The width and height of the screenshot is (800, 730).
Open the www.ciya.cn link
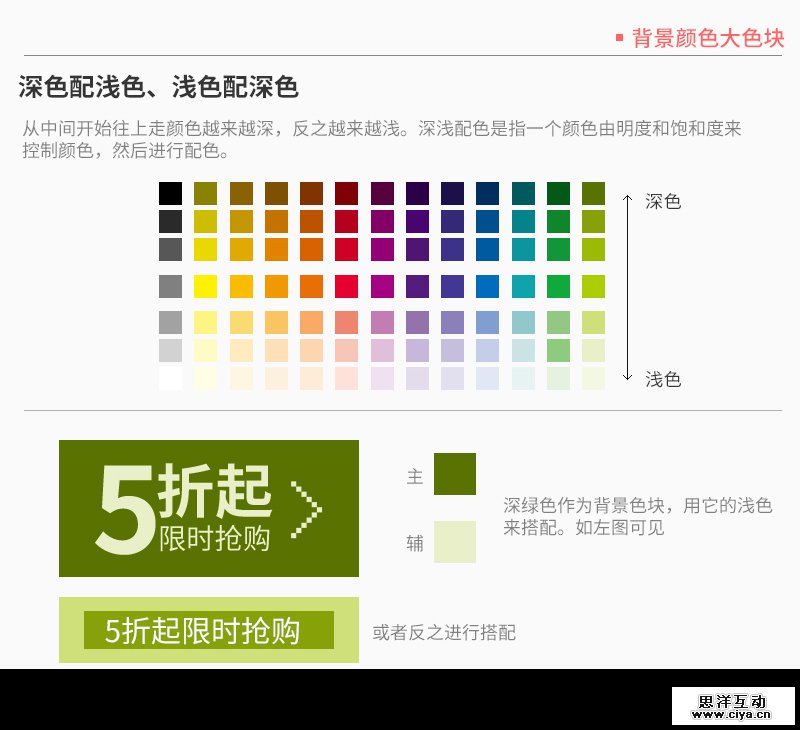733,715
